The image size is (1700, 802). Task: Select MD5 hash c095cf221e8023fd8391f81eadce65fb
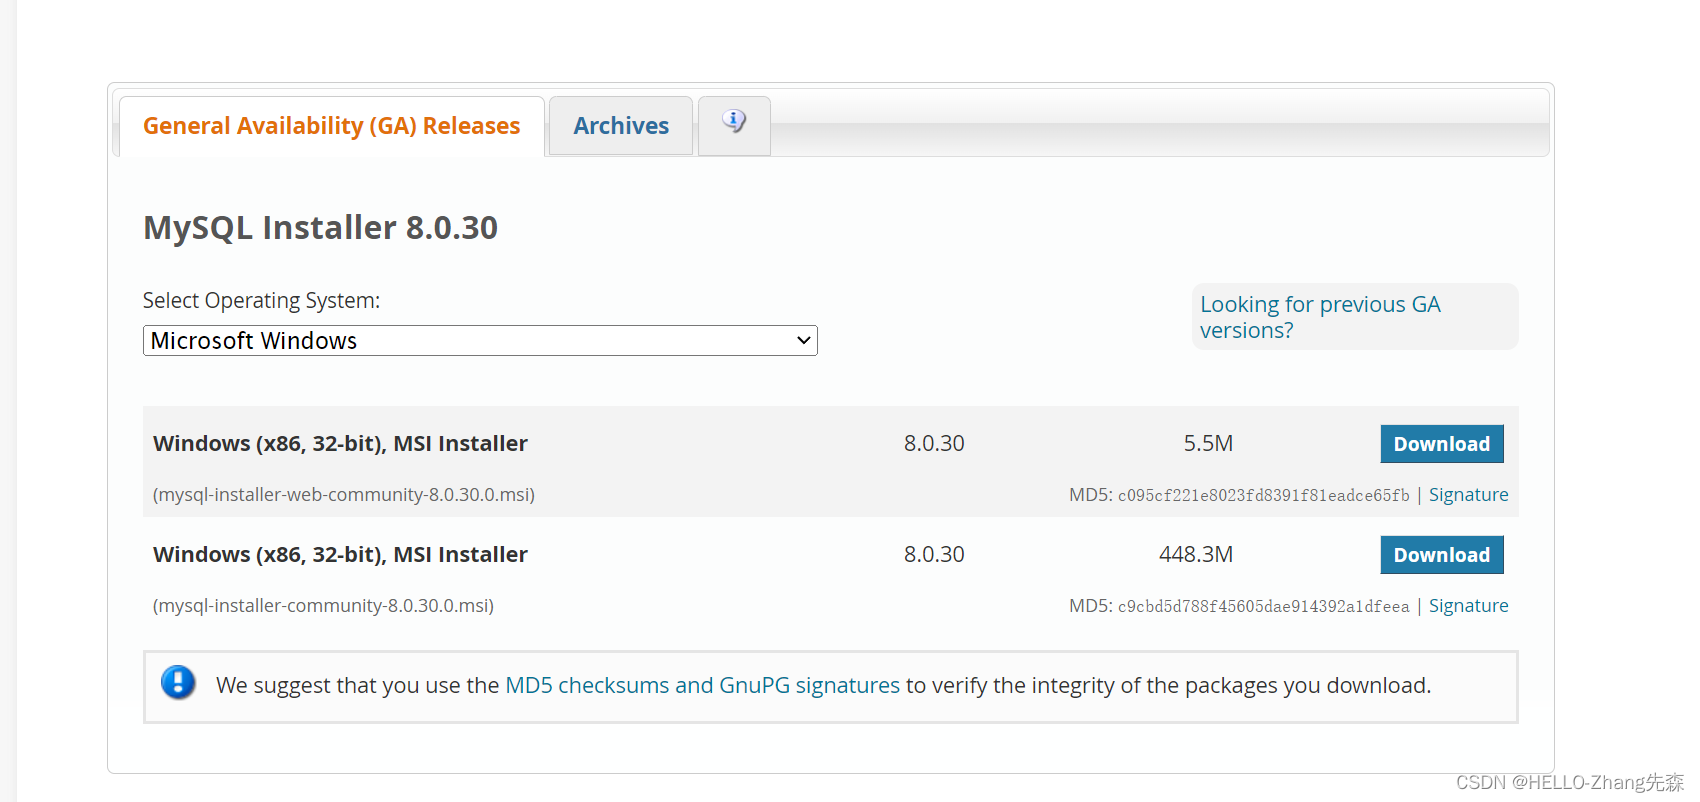point(1264,496)
